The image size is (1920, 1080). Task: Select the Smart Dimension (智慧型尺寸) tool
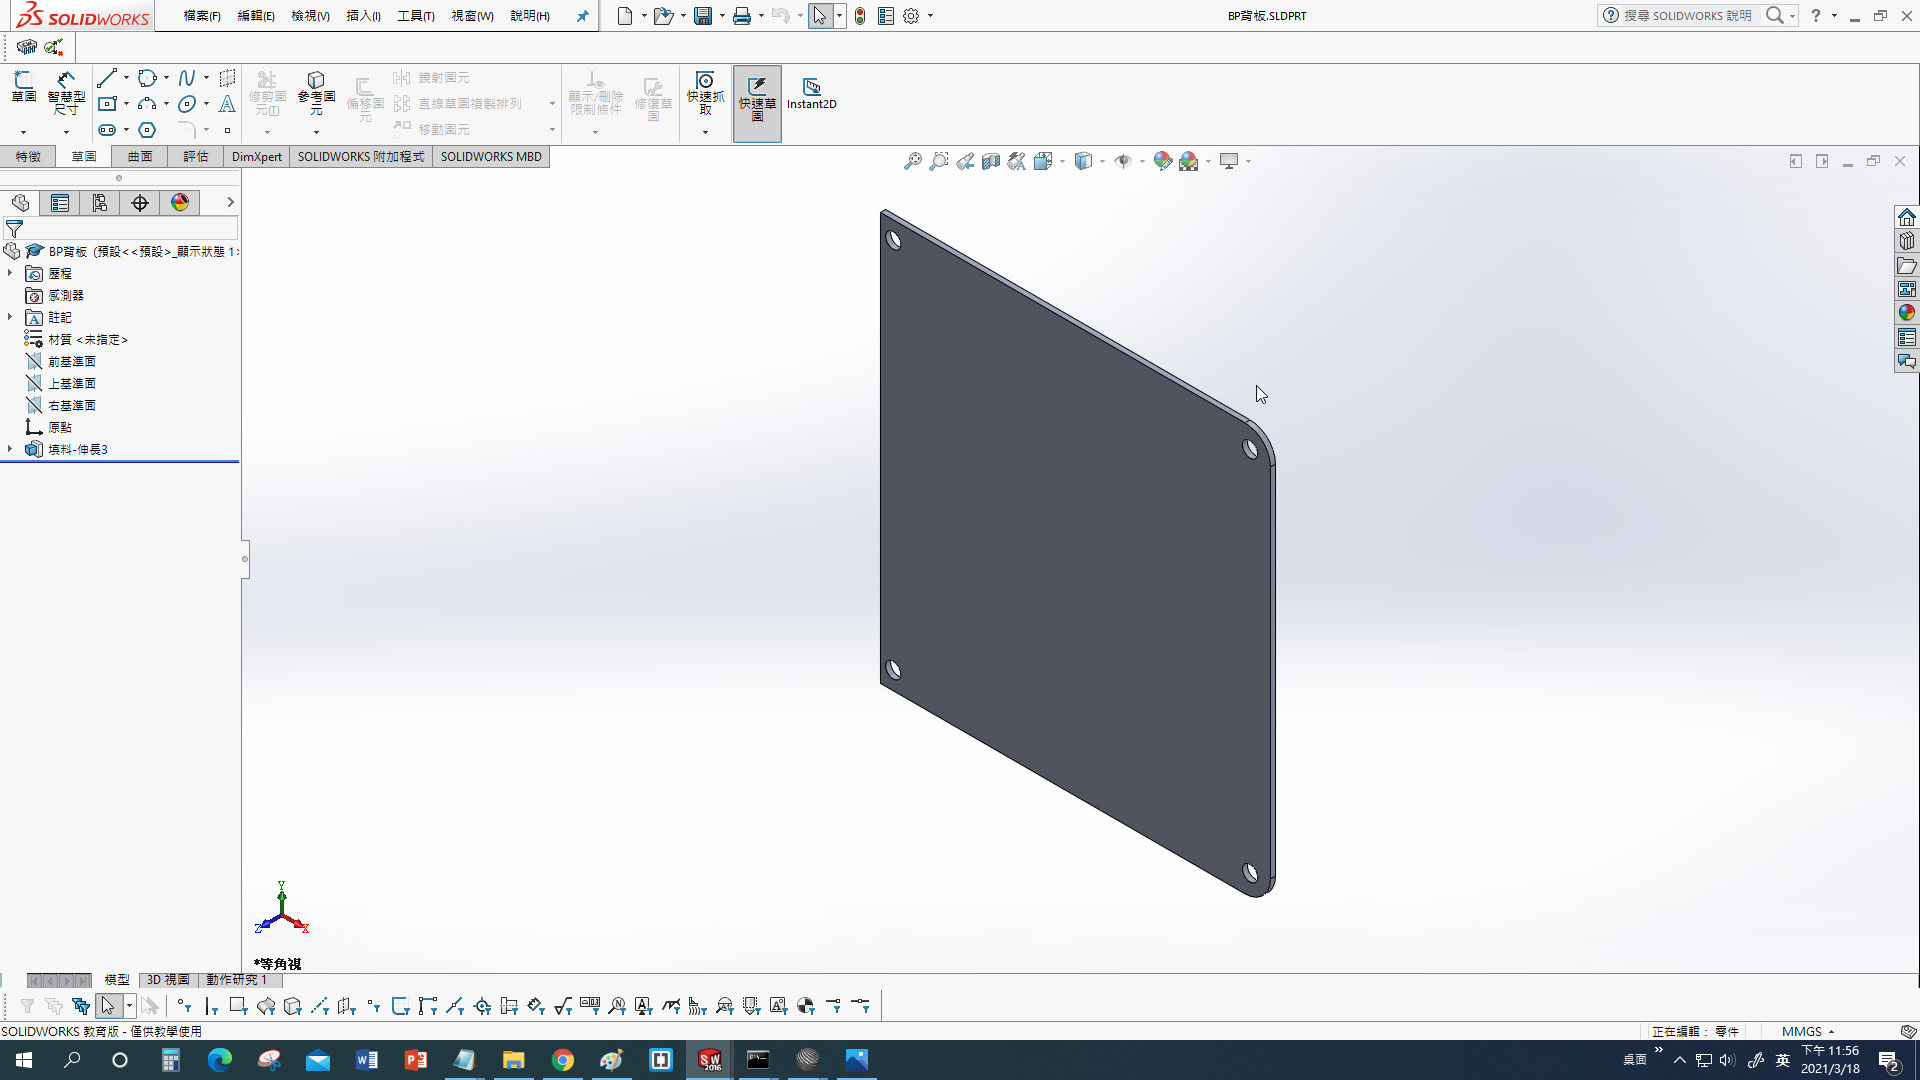pyautogui.click(x=66, y=93)
